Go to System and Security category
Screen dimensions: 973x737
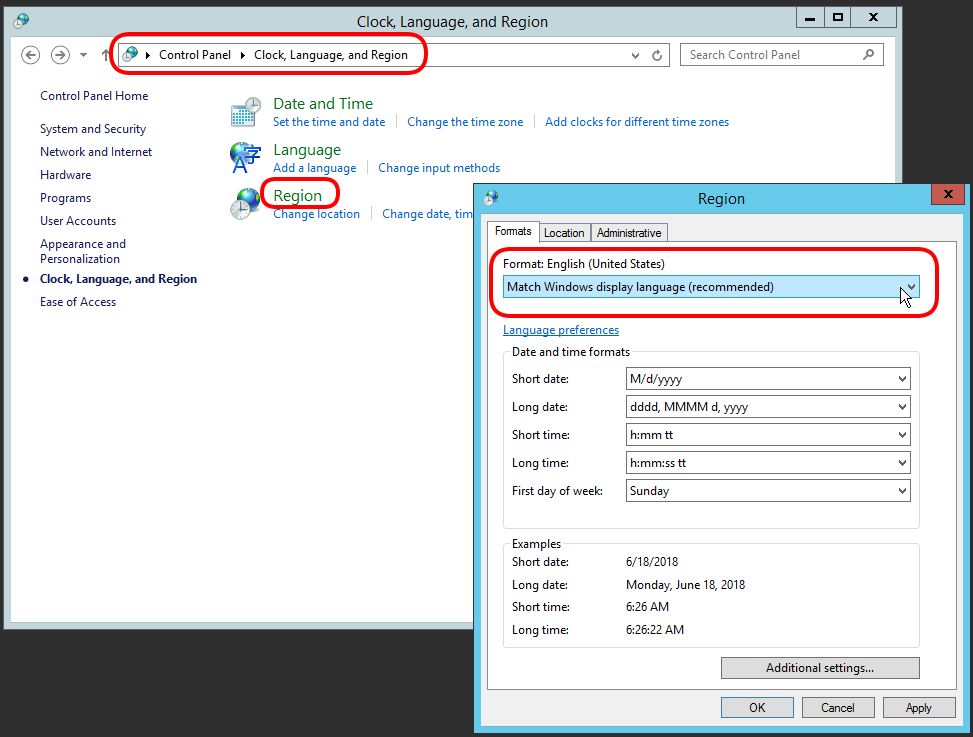93,129
